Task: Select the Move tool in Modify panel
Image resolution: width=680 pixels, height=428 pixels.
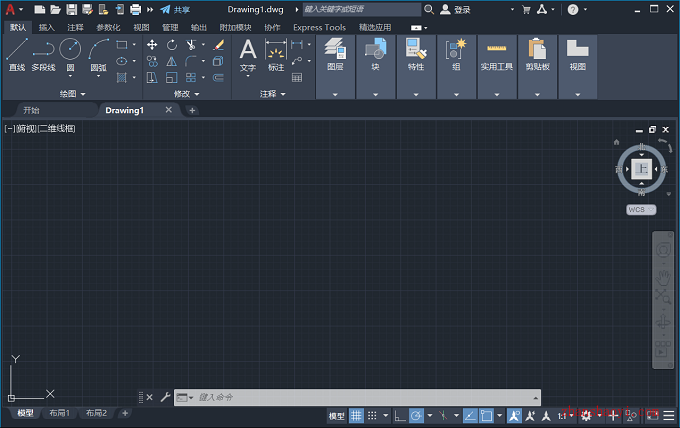Action: 152,45
